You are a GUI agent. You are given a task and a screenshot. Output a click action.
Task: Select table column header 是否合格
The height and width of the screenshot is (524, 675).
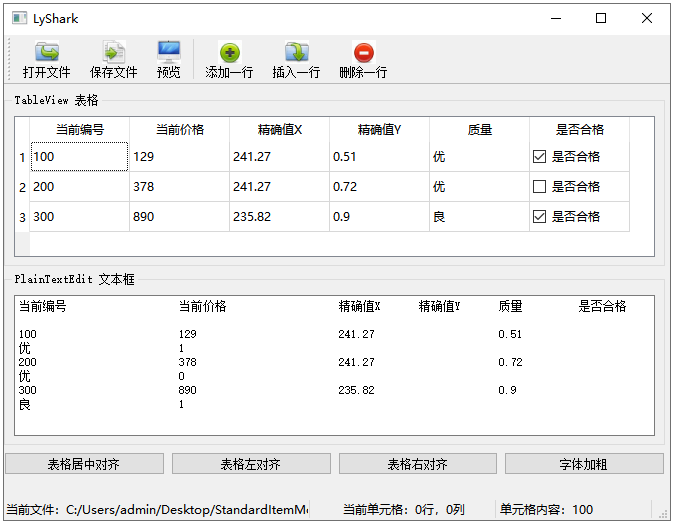(x=579, y=129)
